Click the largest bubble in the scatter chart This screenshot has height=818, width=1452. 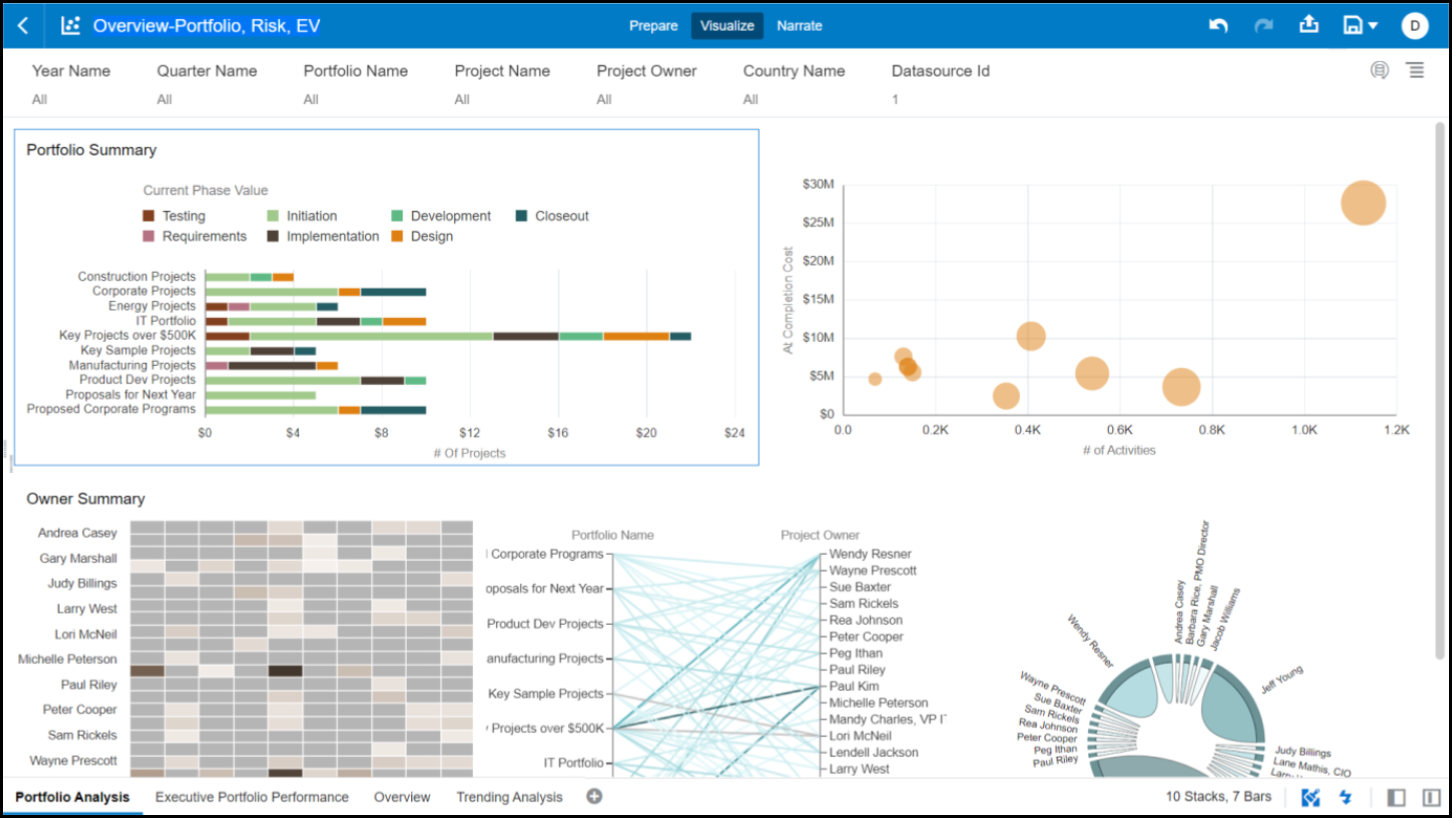[1363, 203]
